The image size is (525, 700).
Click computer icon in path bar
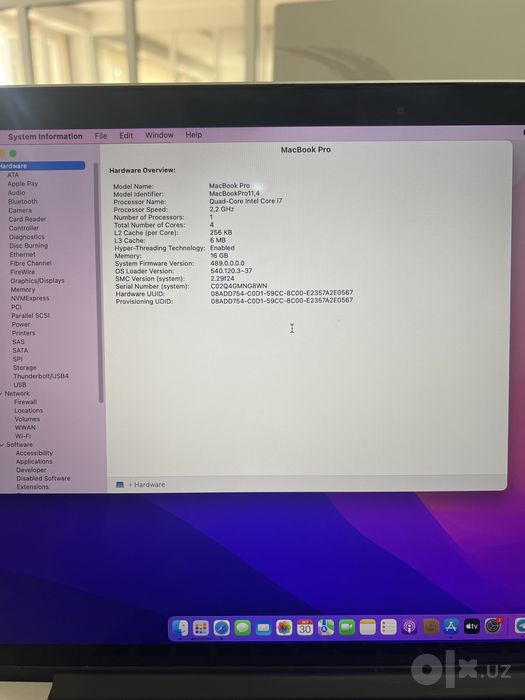120,484
